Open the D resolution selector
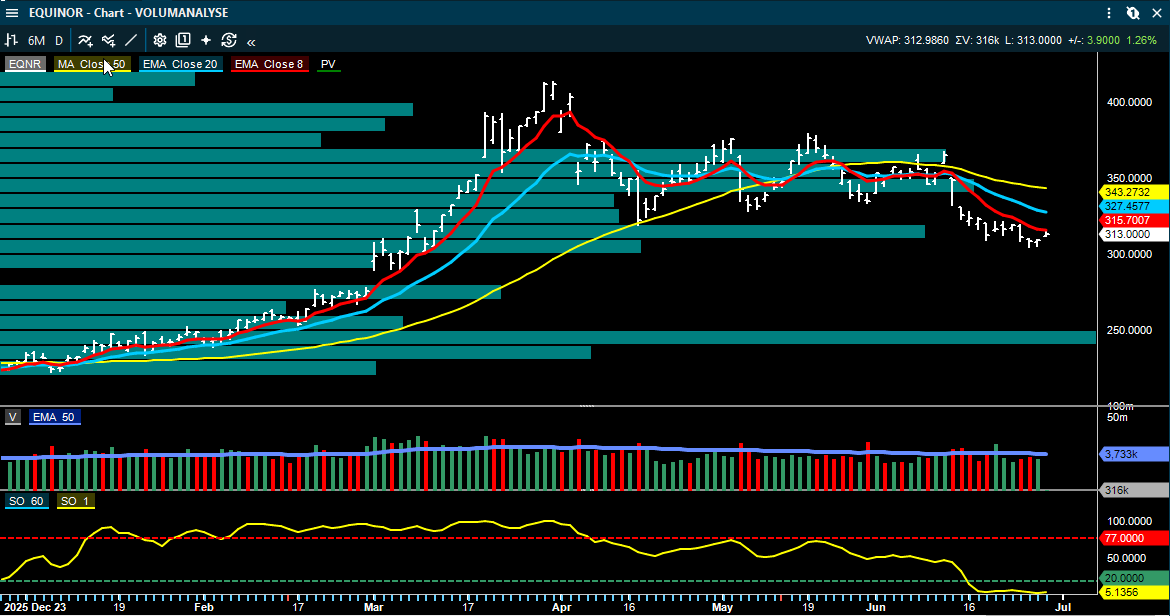Viewport: 1170px width, 616px height. click(x=59, y=41)
